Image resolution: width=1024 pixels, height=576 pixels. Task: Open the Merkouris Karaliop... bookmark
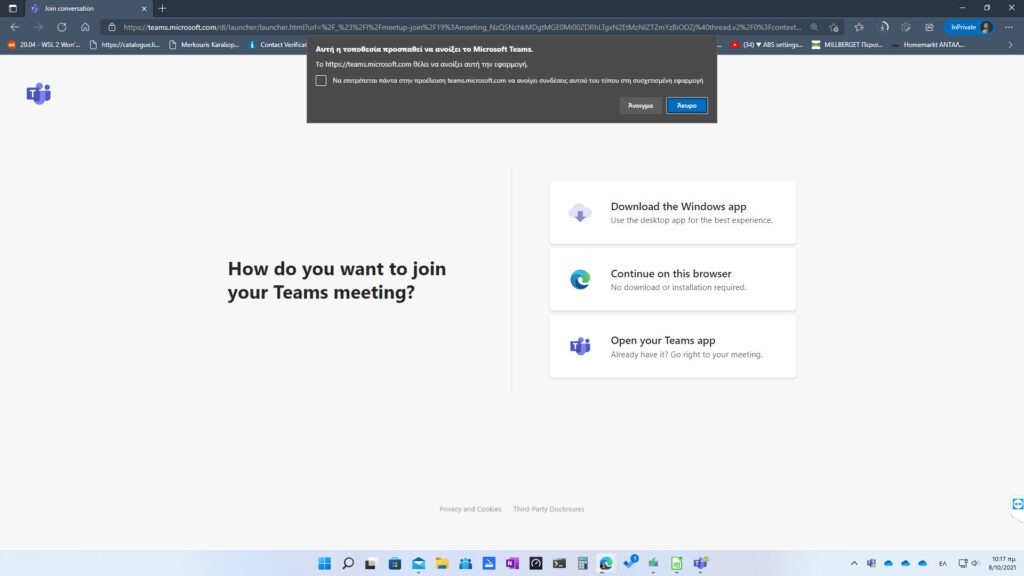204,44
